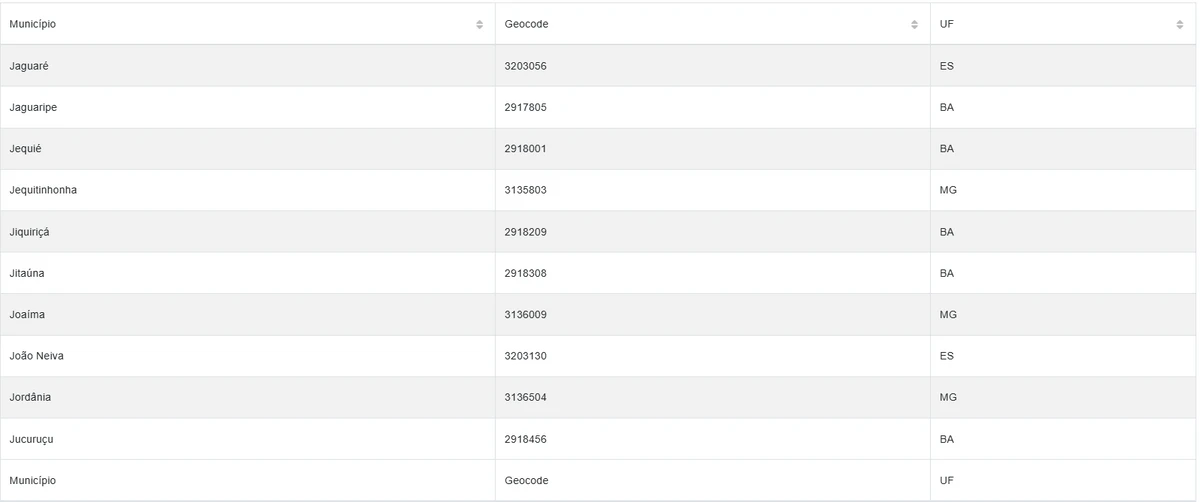Select the Jiquiriçá table row
Image resolution: width=1200 pixels, height=502 pixels.
pos(29,232)
